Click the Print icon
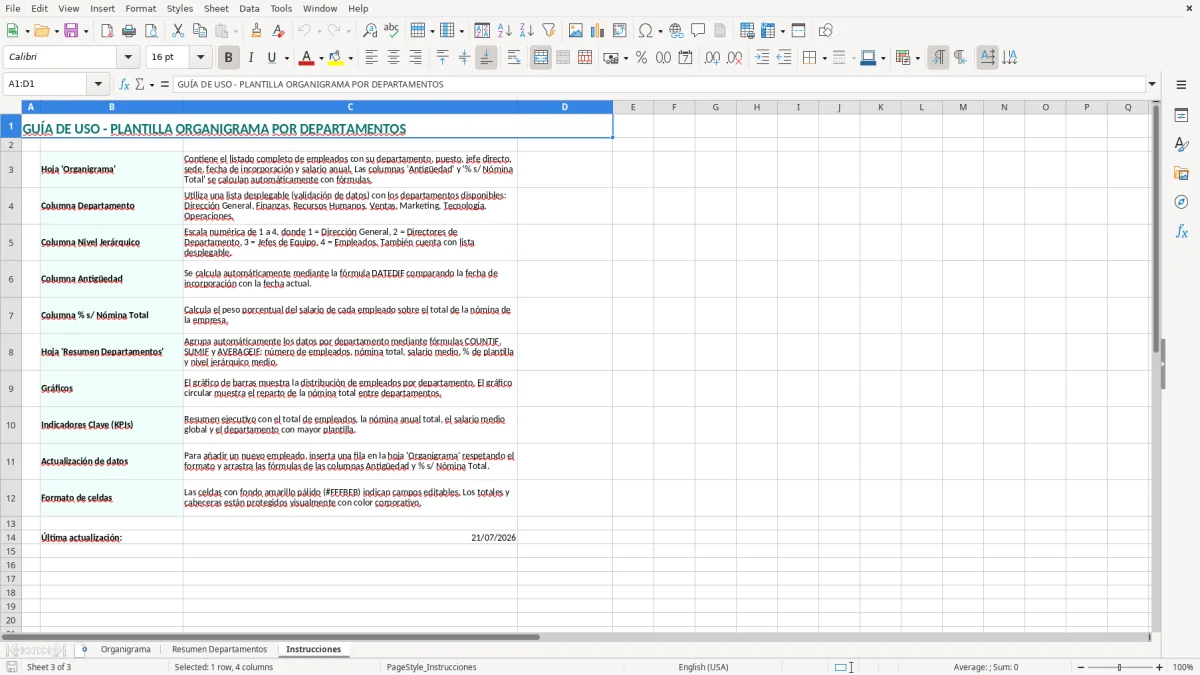1200x675 pixels. pyautogui.click(x=129, y=31)
